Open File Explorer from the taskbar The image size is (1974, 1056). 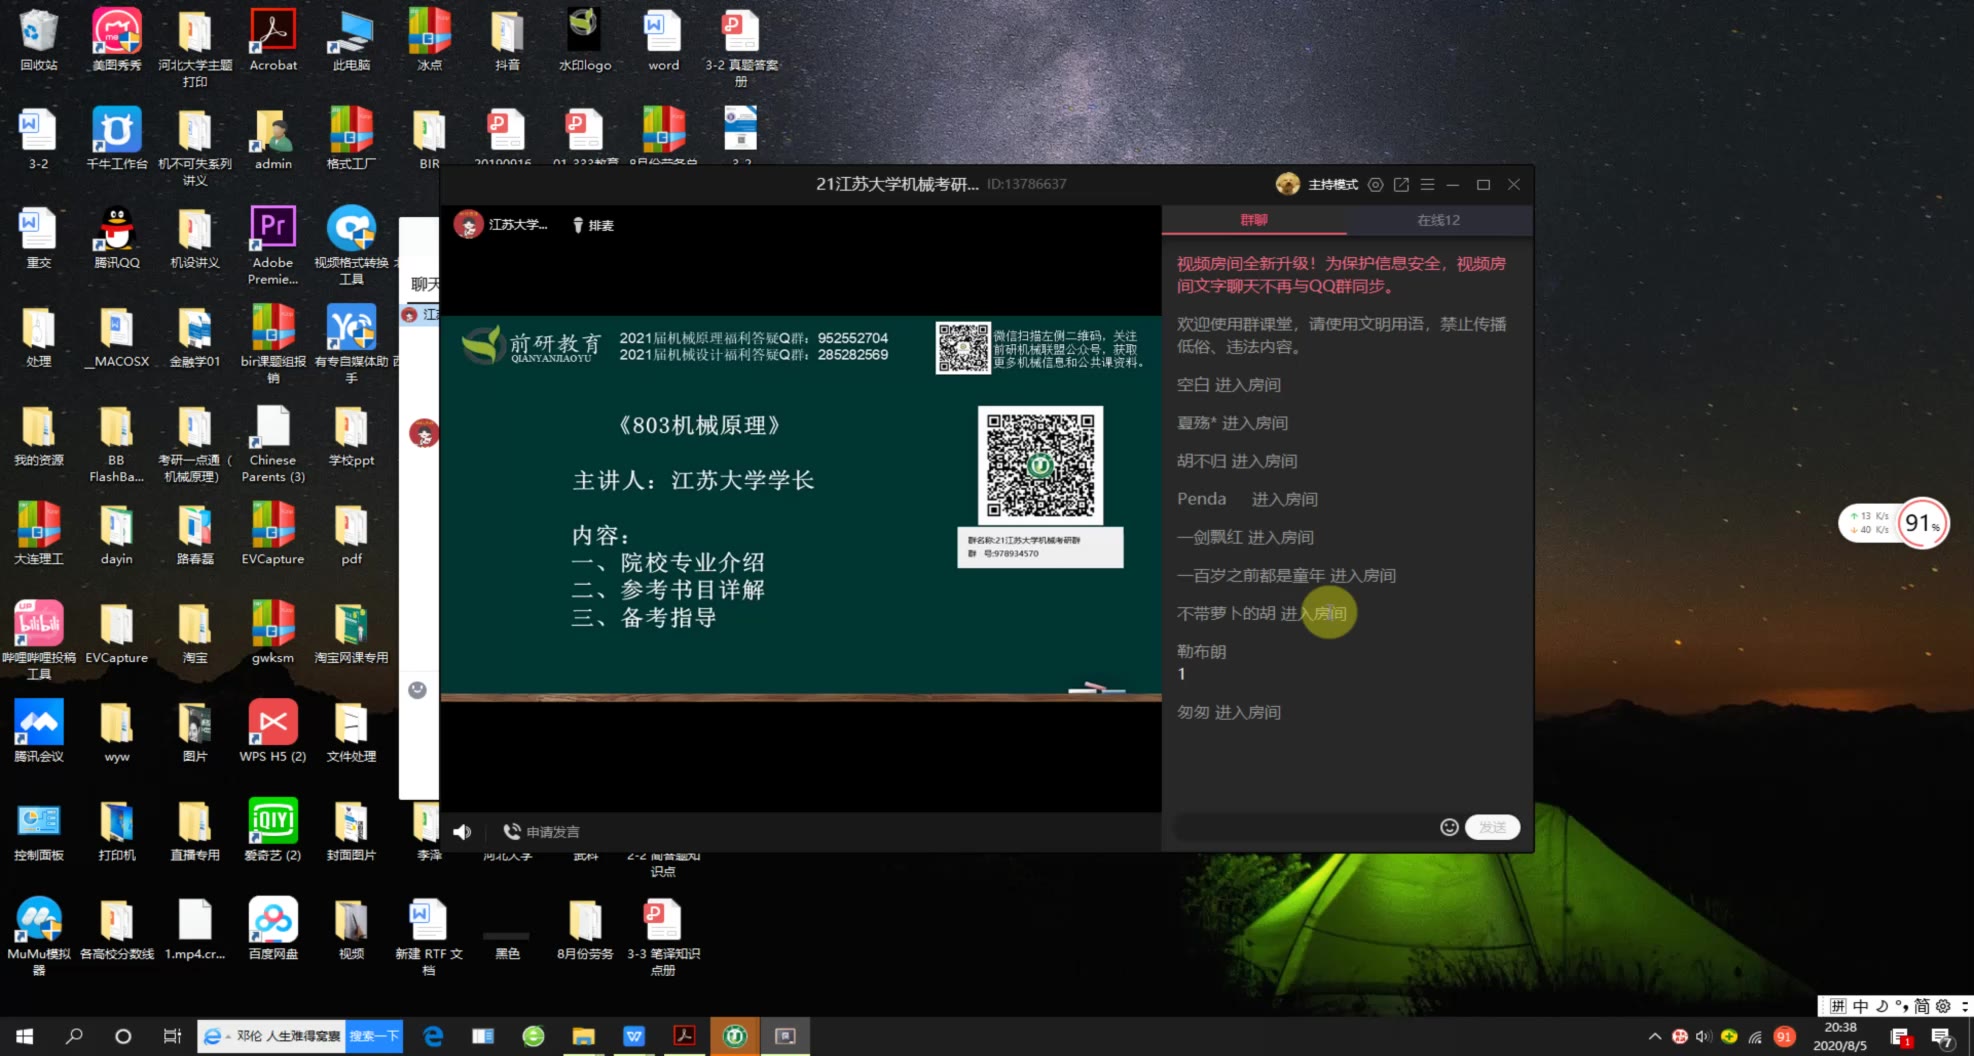pyautogui.click(x=584, y=1037)
